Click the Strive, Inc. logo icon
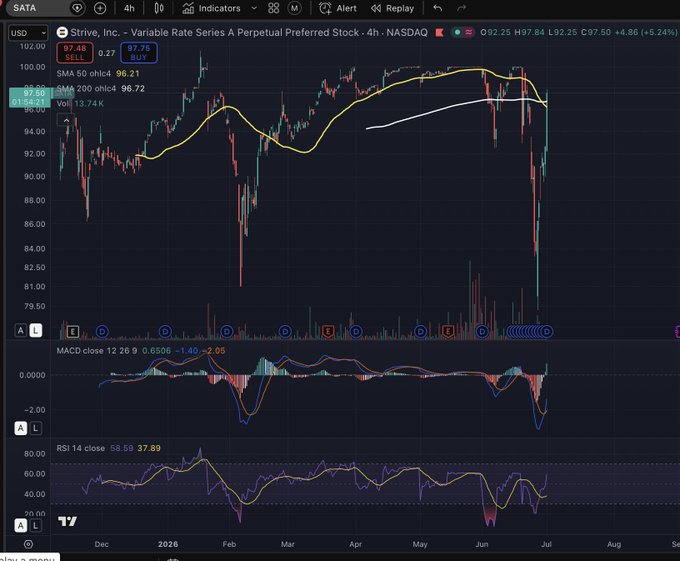 tap(62, 32)
